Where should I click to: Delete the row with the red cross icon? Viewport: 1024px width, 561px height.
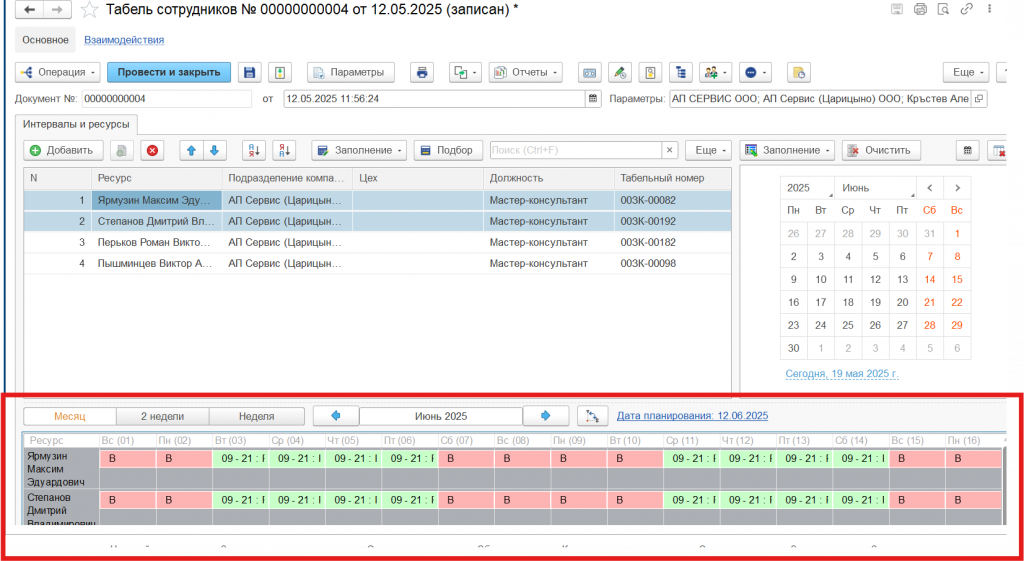click(152, 150)
